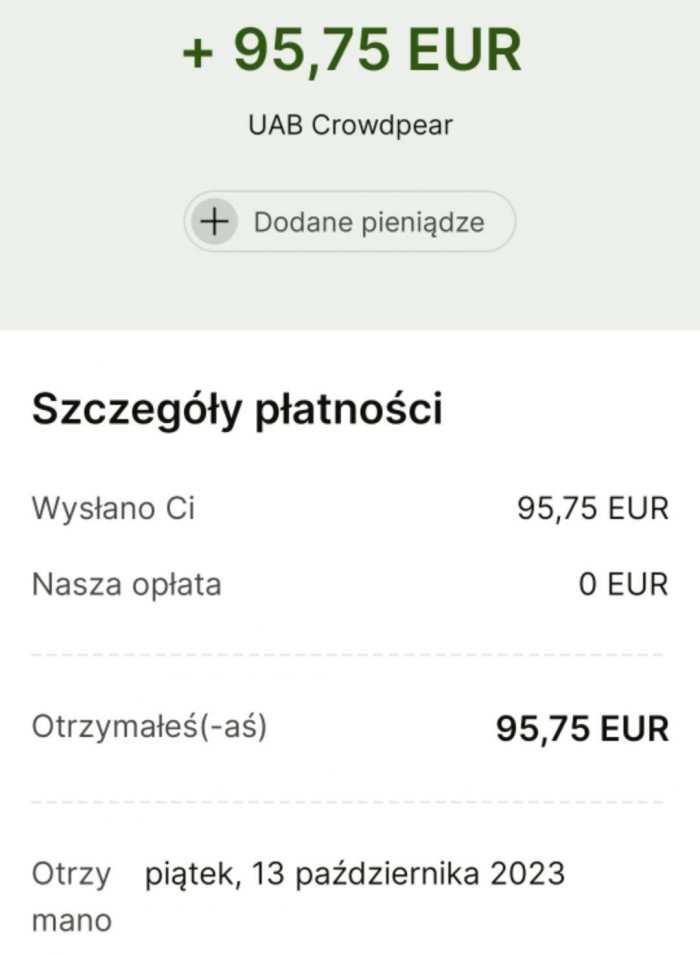Tap the Dodane pieniądze label text

coord(368,222)
